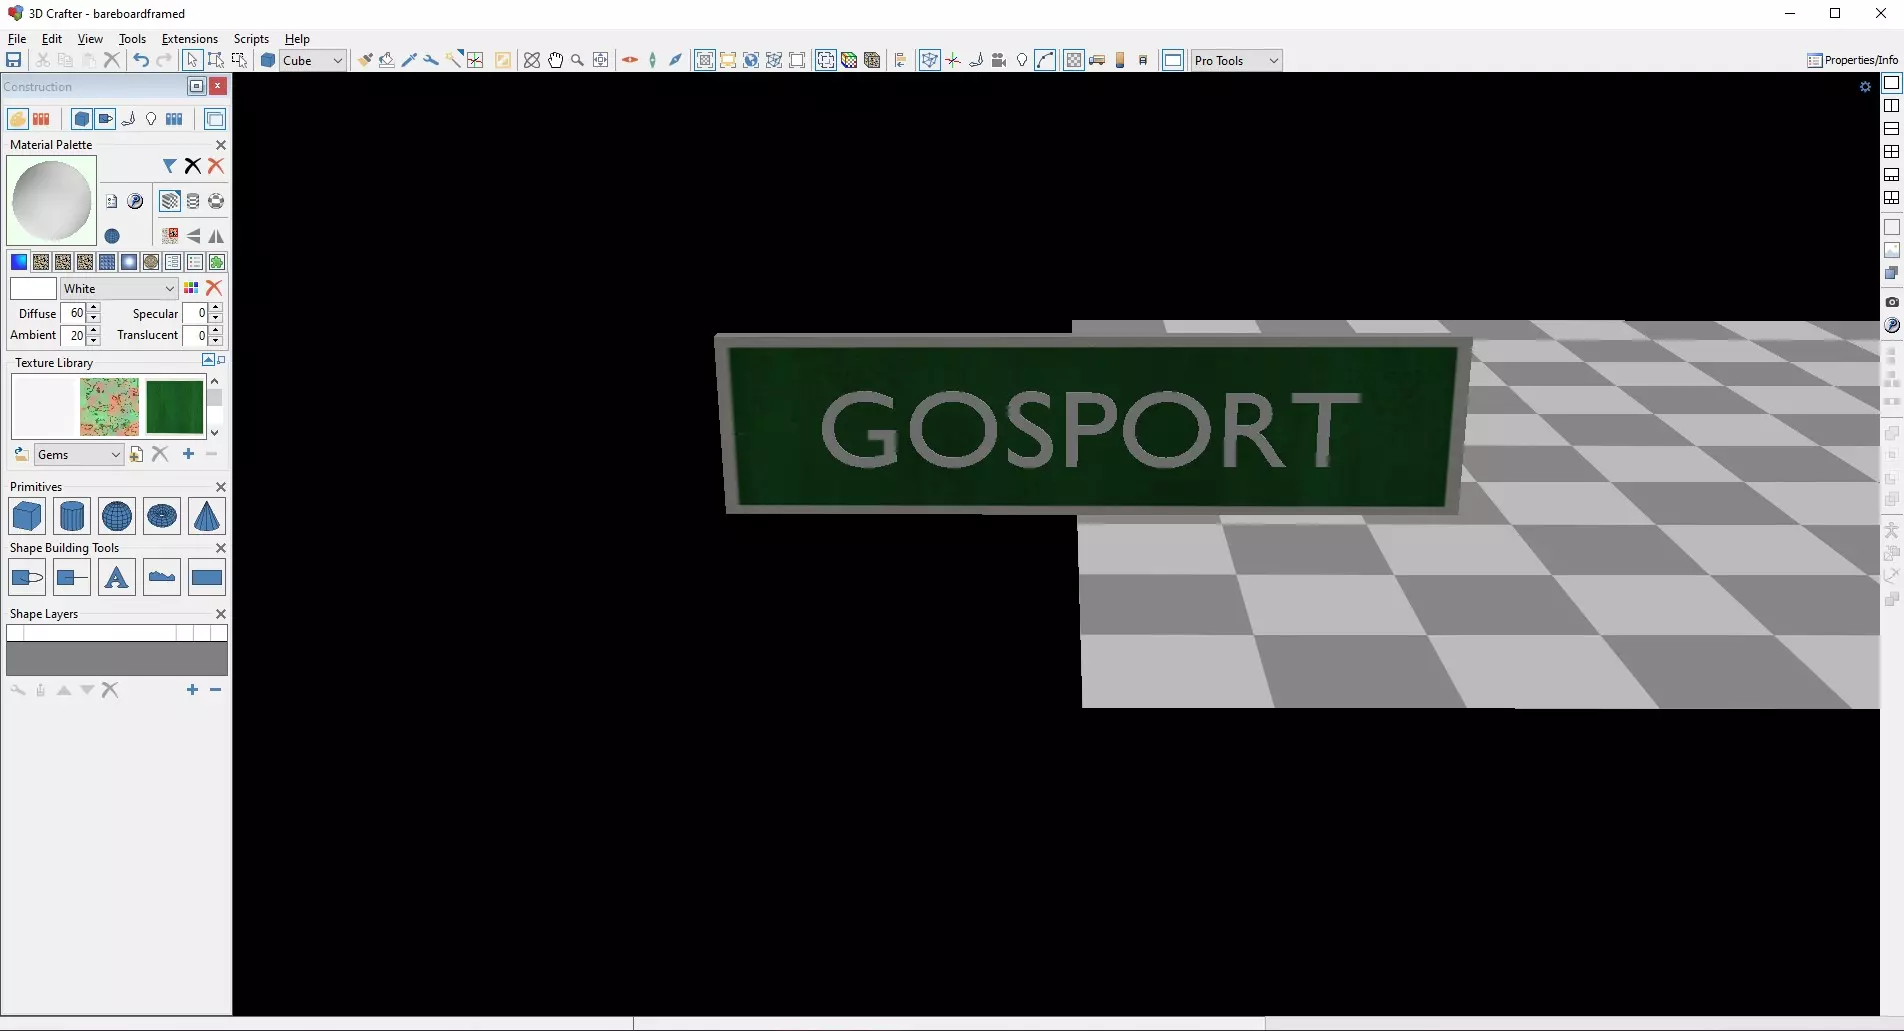Add a texture with the blue plus
The height and width of the screenshot is (1031, 1904).
tap(188, 454)
